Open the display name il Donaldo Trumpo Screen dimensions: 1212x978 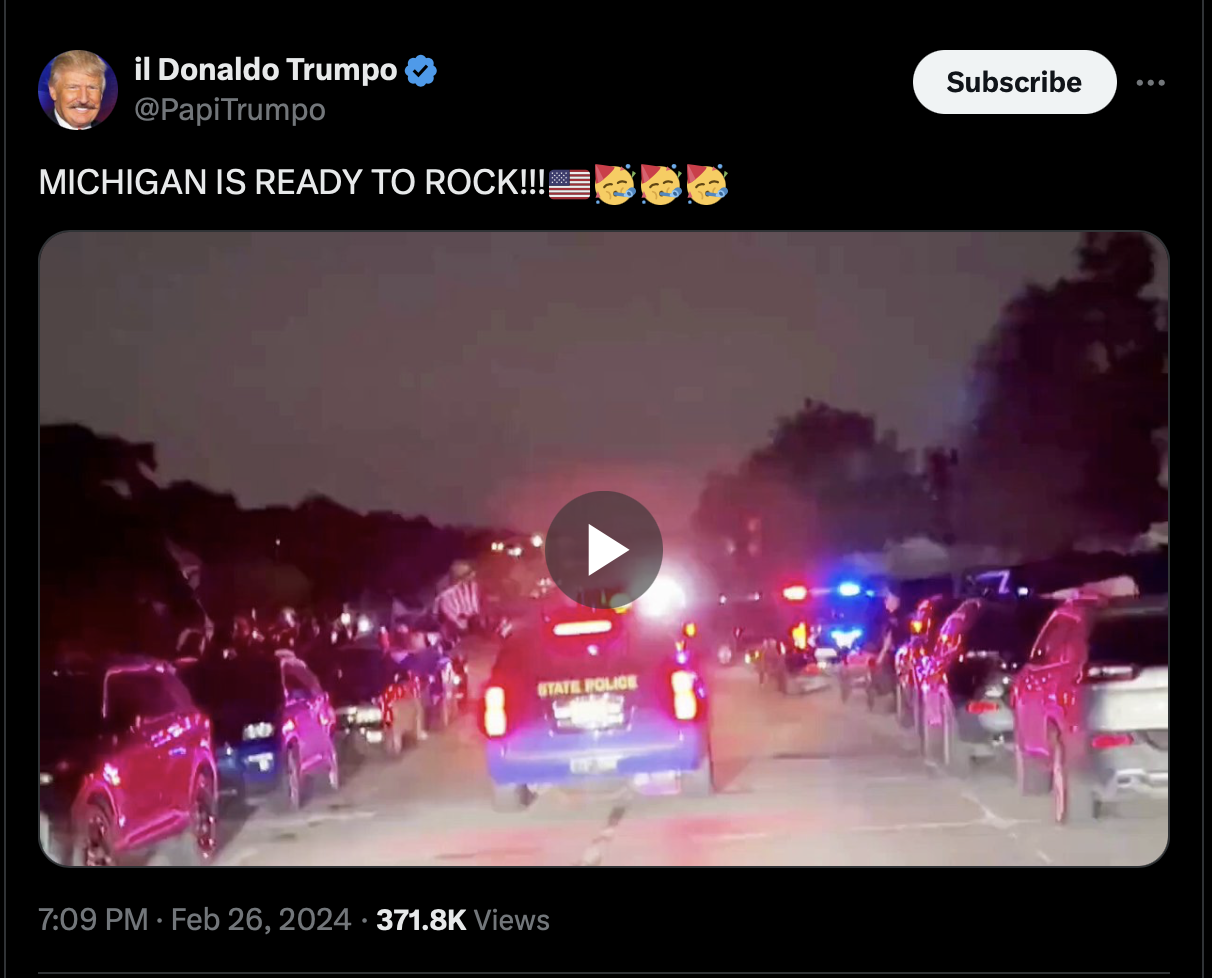click(265, 70)
